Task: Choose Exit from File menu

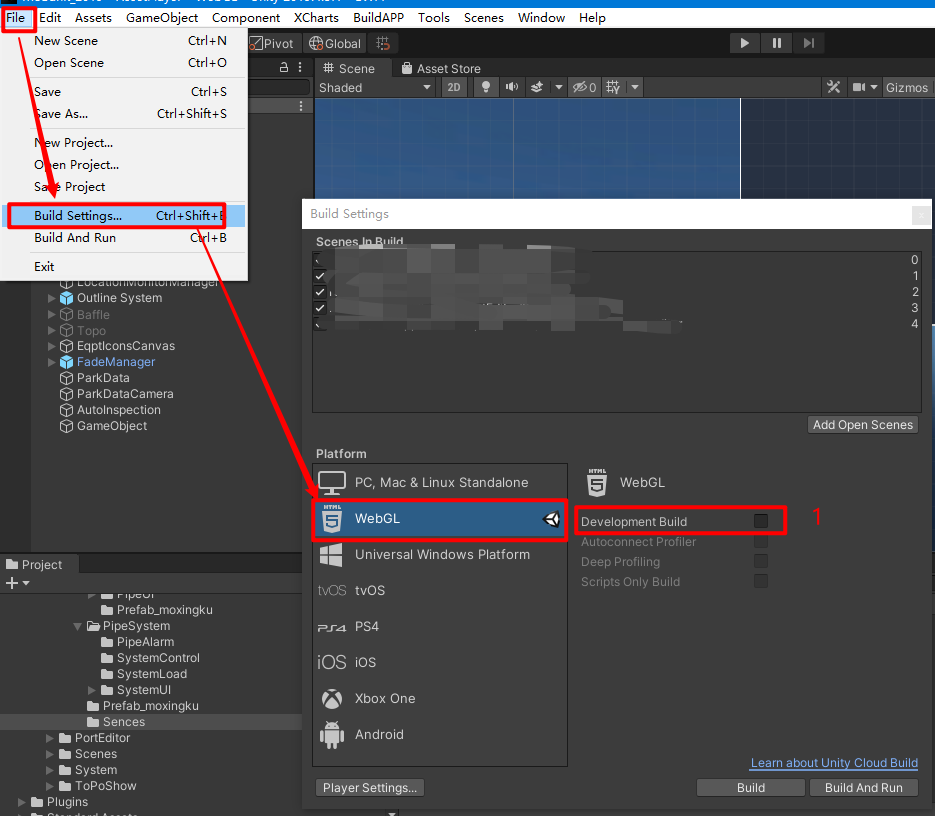Action: 124,267
